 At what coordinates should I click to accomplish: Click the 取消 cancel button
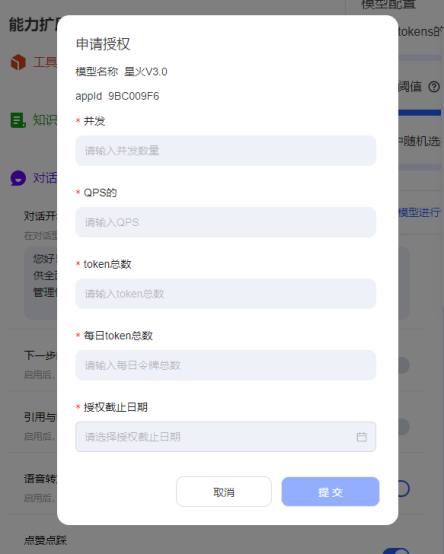pyautogui.click(x=224, y=491)
